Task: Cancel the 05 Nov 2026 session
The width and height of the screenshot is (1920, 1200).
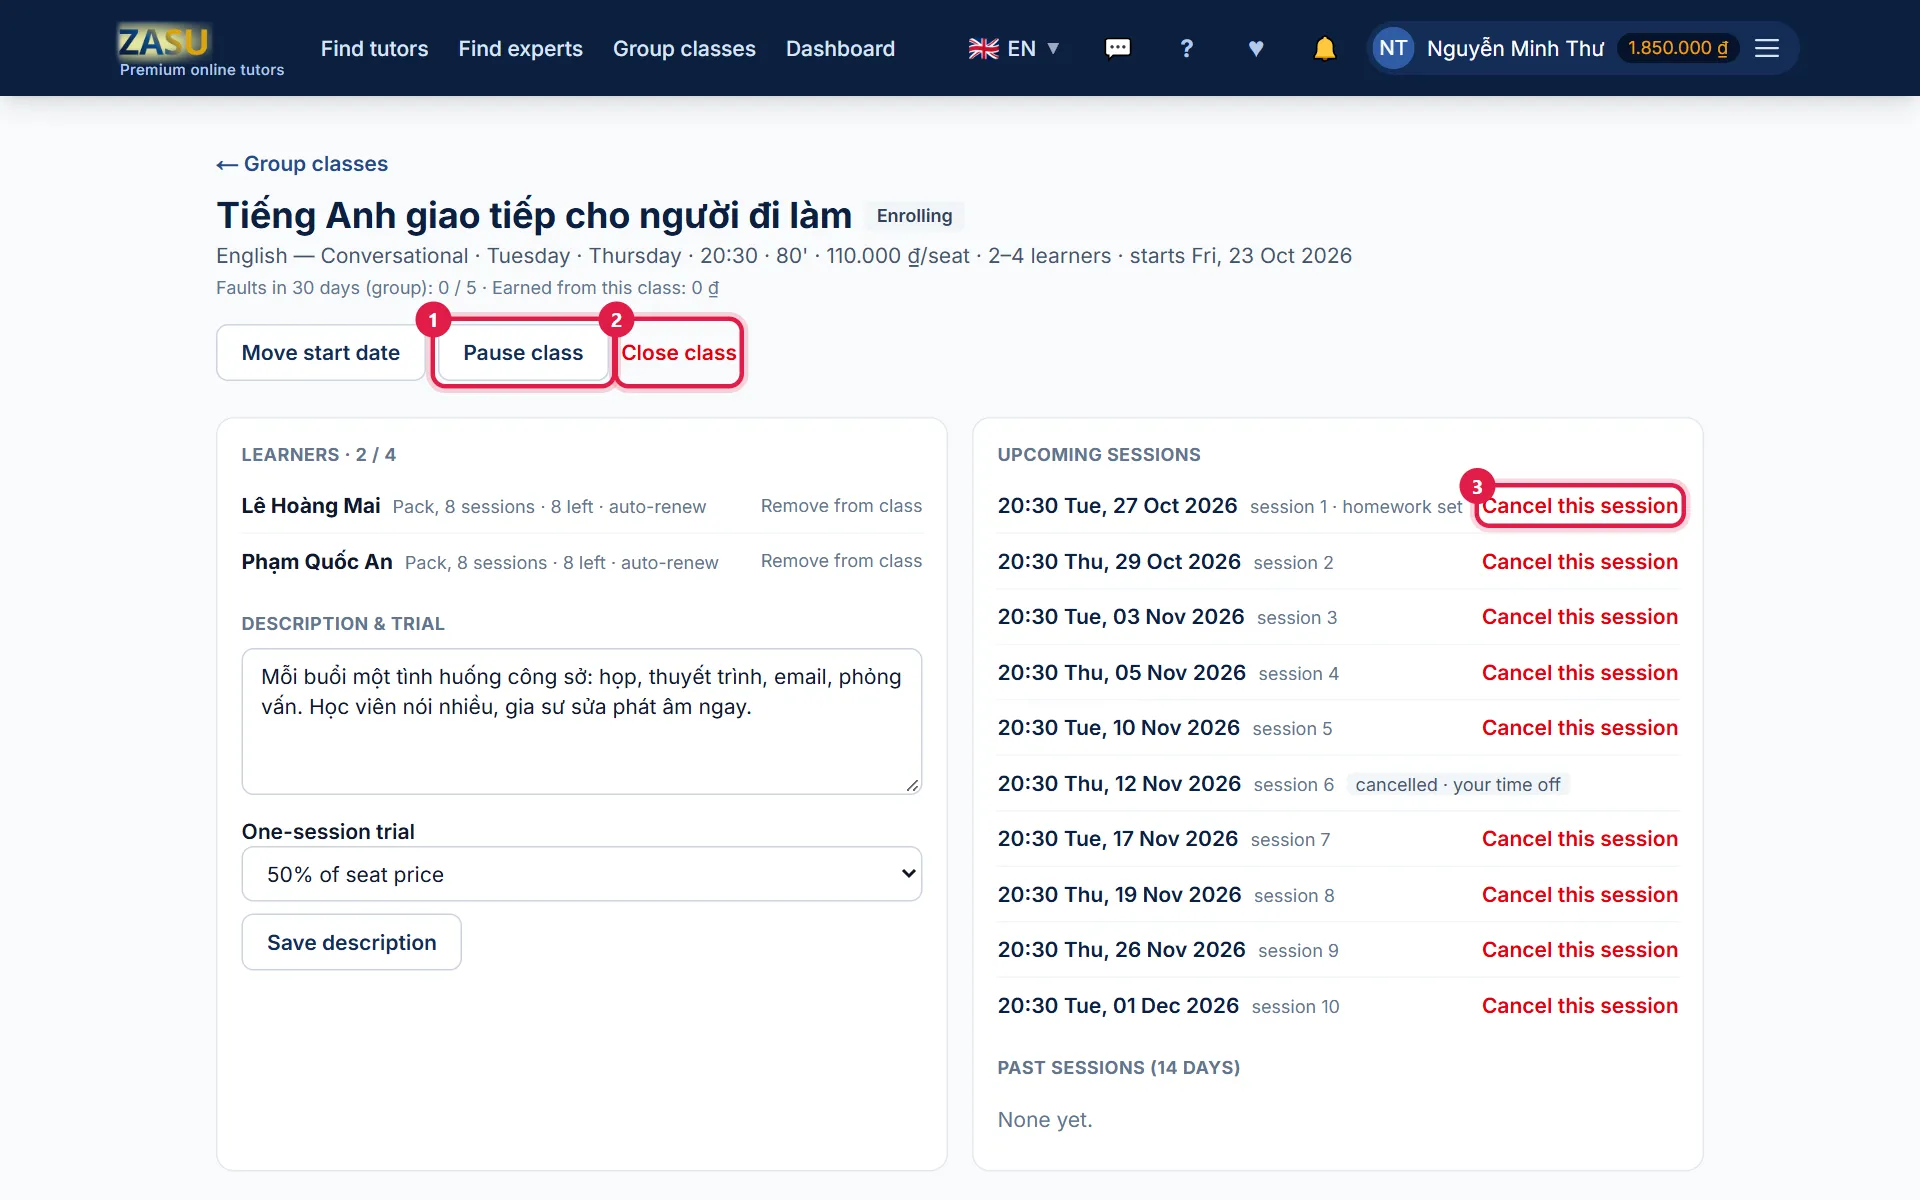Action: 1580,673
